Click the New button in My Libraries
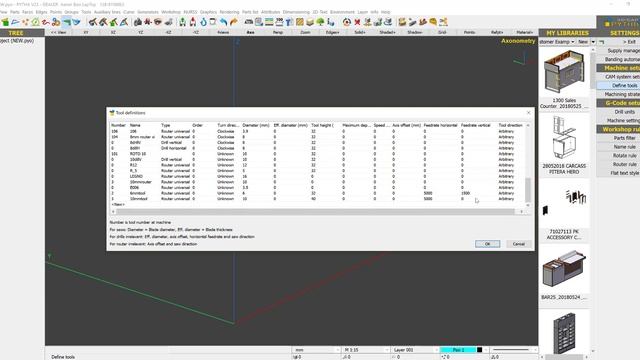The image size is (640, 360). pos(583,42)
